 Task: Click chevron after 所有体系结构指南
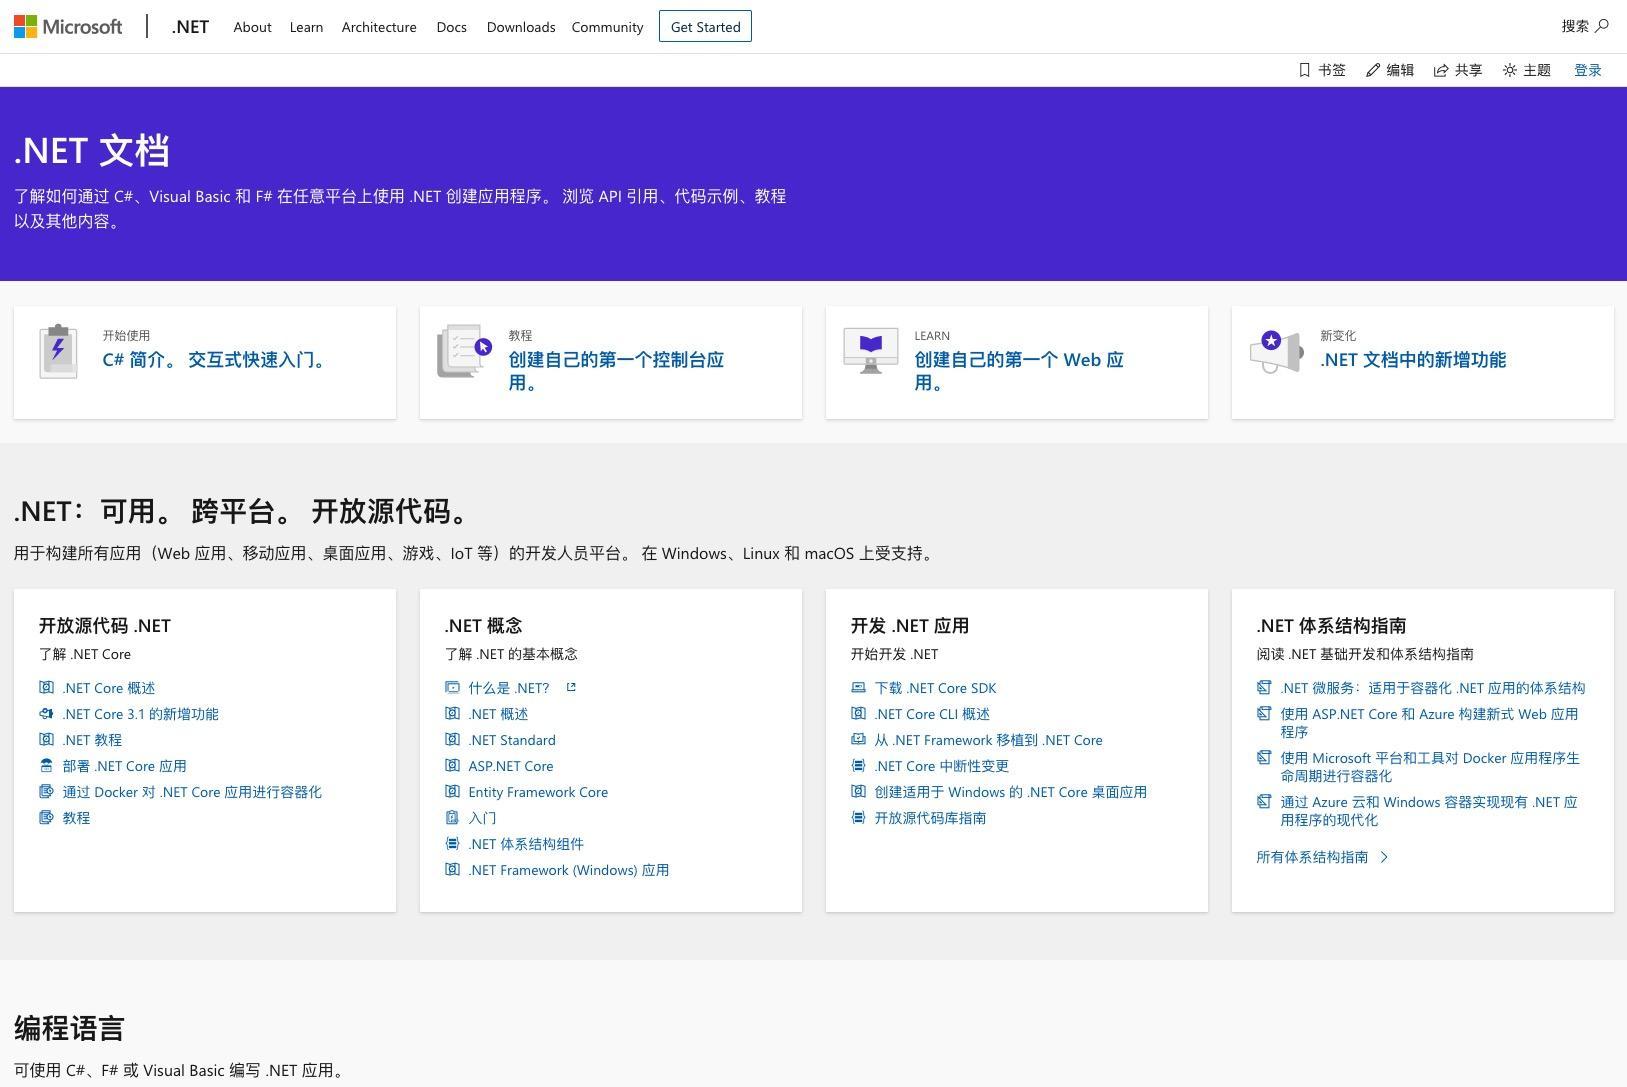point(1384,857)
